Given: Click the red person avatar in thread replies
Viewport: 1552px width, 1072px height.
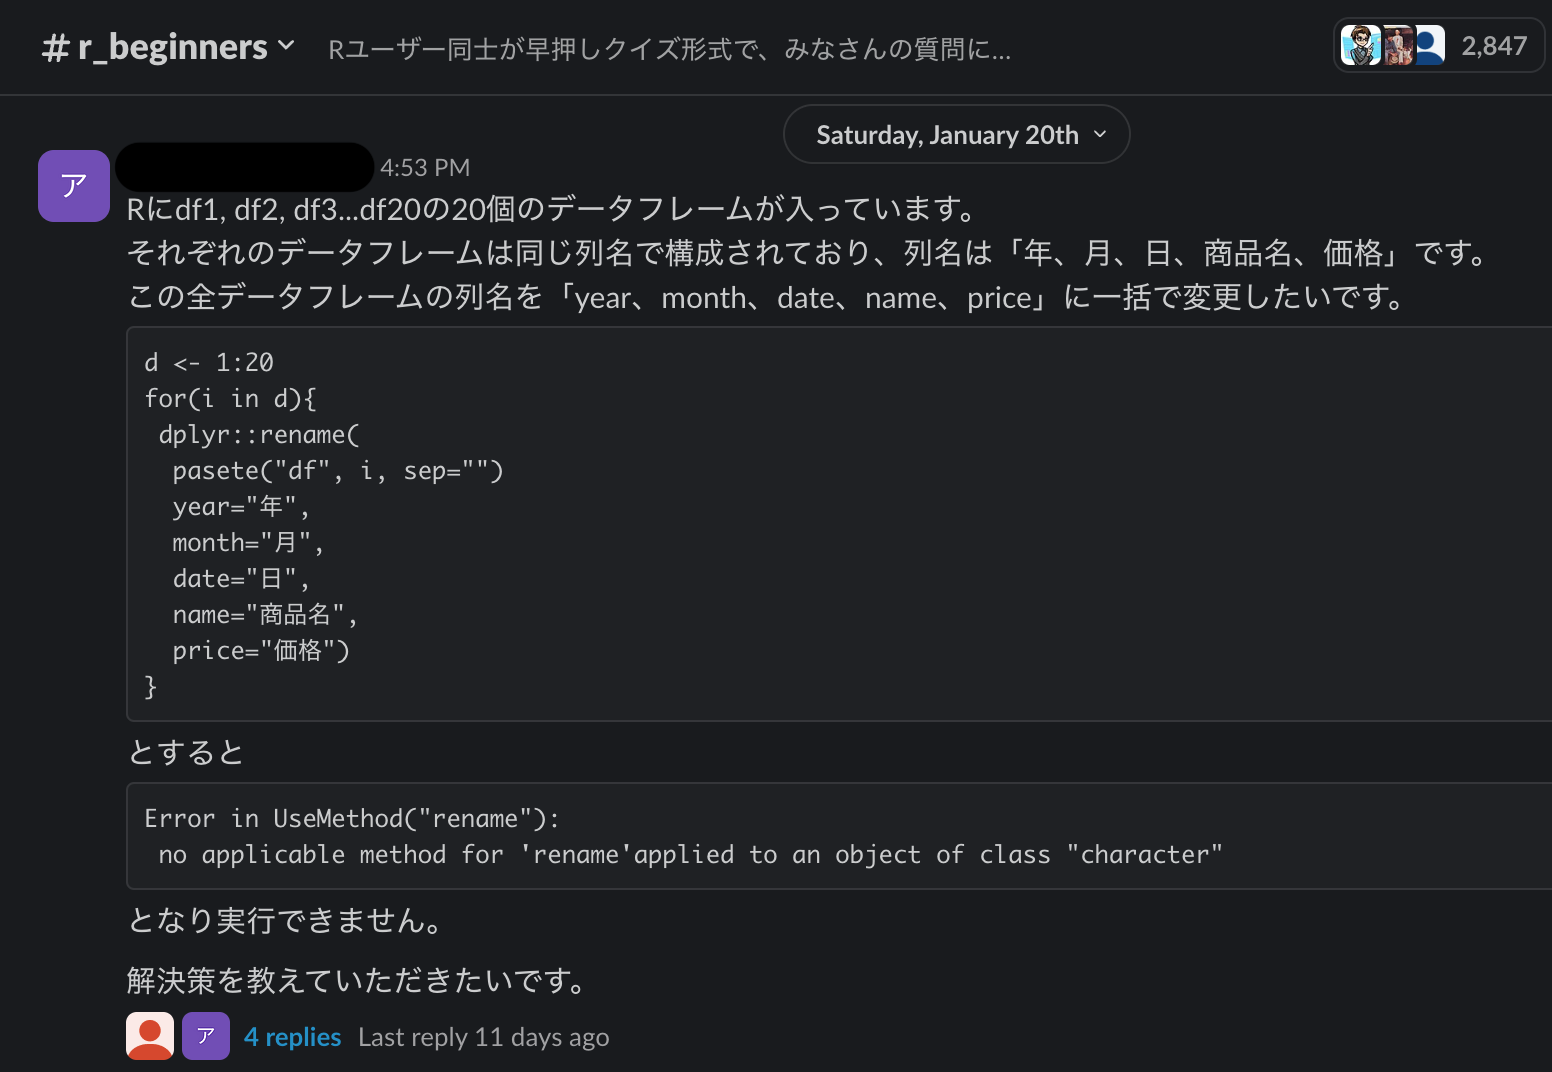Looking at the screenshot, I should click(x=150, y=1036).
